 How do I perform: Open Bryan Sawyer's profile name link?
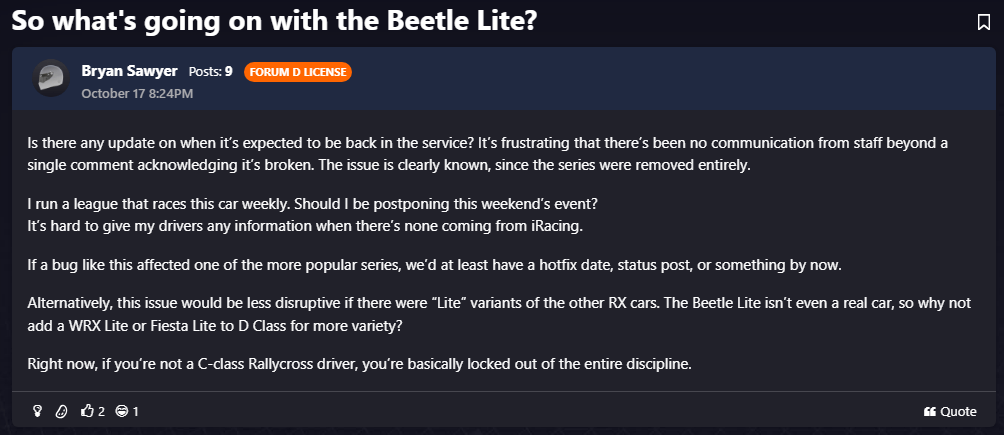click(x=129, y=71)
